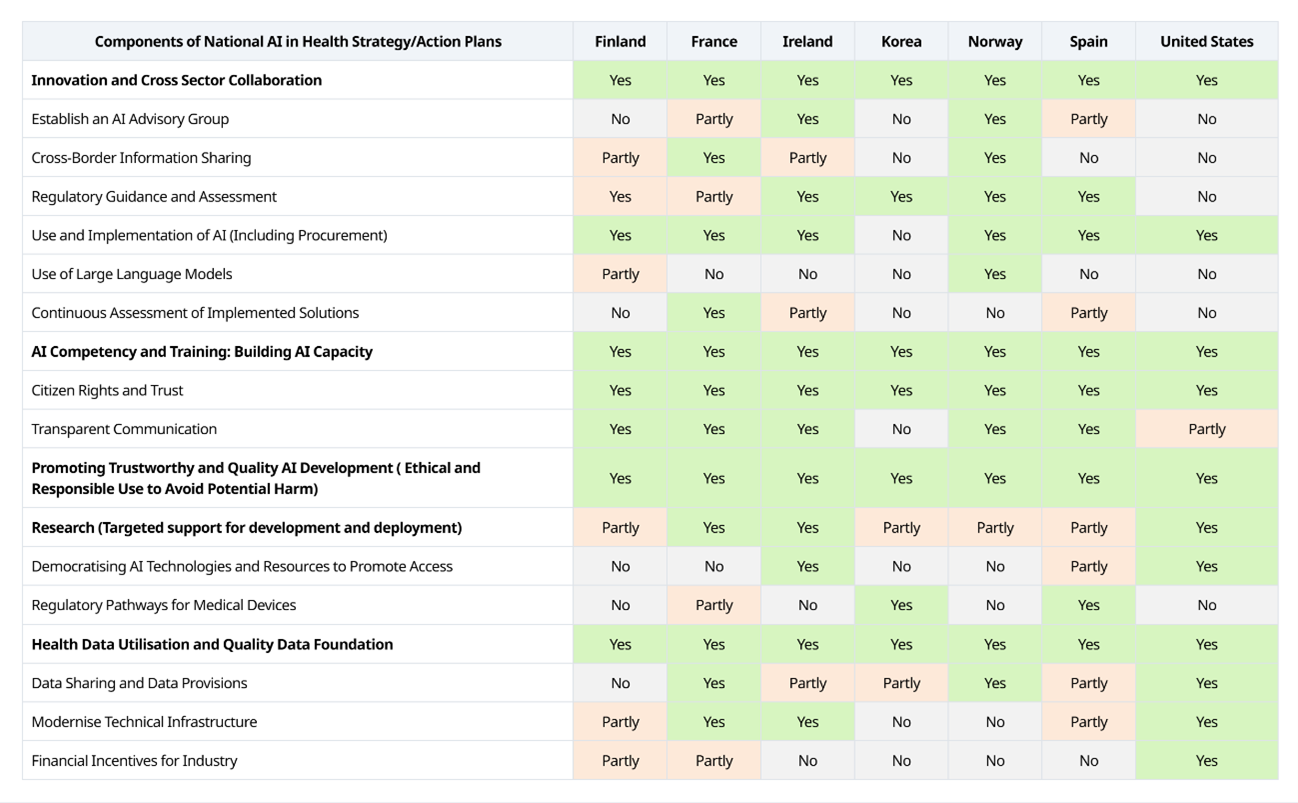Image resolution: width=1298 pixels, height=803 pixels.
Task: Select the United States column header
Action: (1206, 42)
